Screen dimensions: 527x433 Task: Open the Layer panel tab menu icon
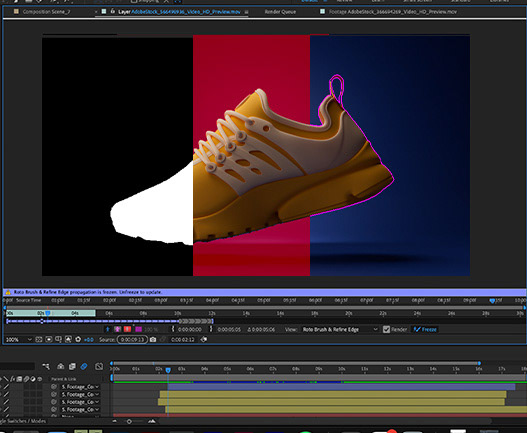pyautogui.click(x=246, y=12)
